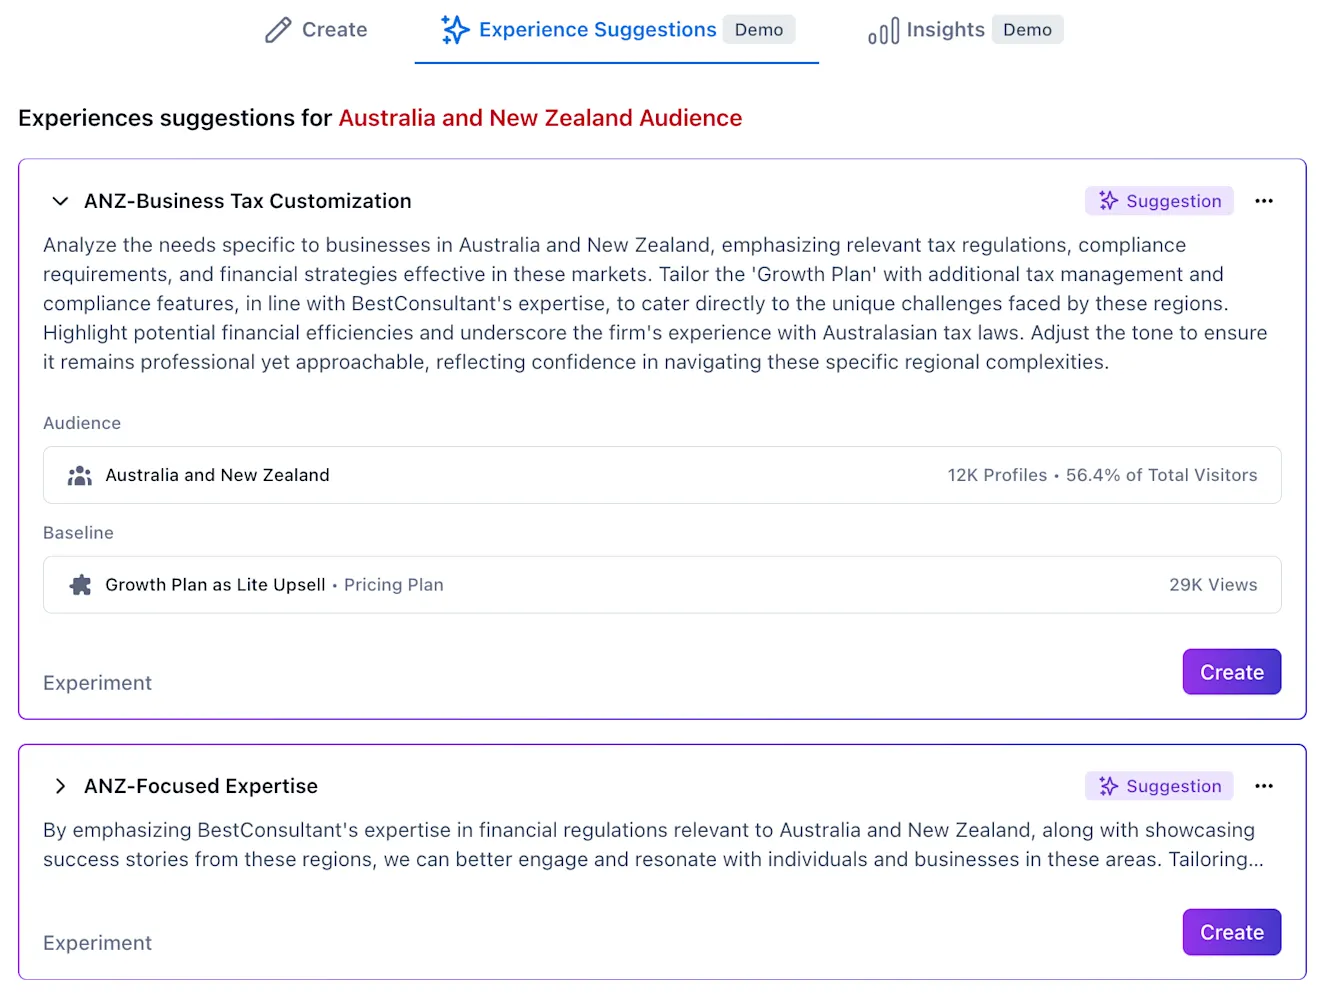This screenshot has width=1320, height=993.
Task: Click the Growth Plan as Lite Upsell baseline row
Action: (662, 585)
